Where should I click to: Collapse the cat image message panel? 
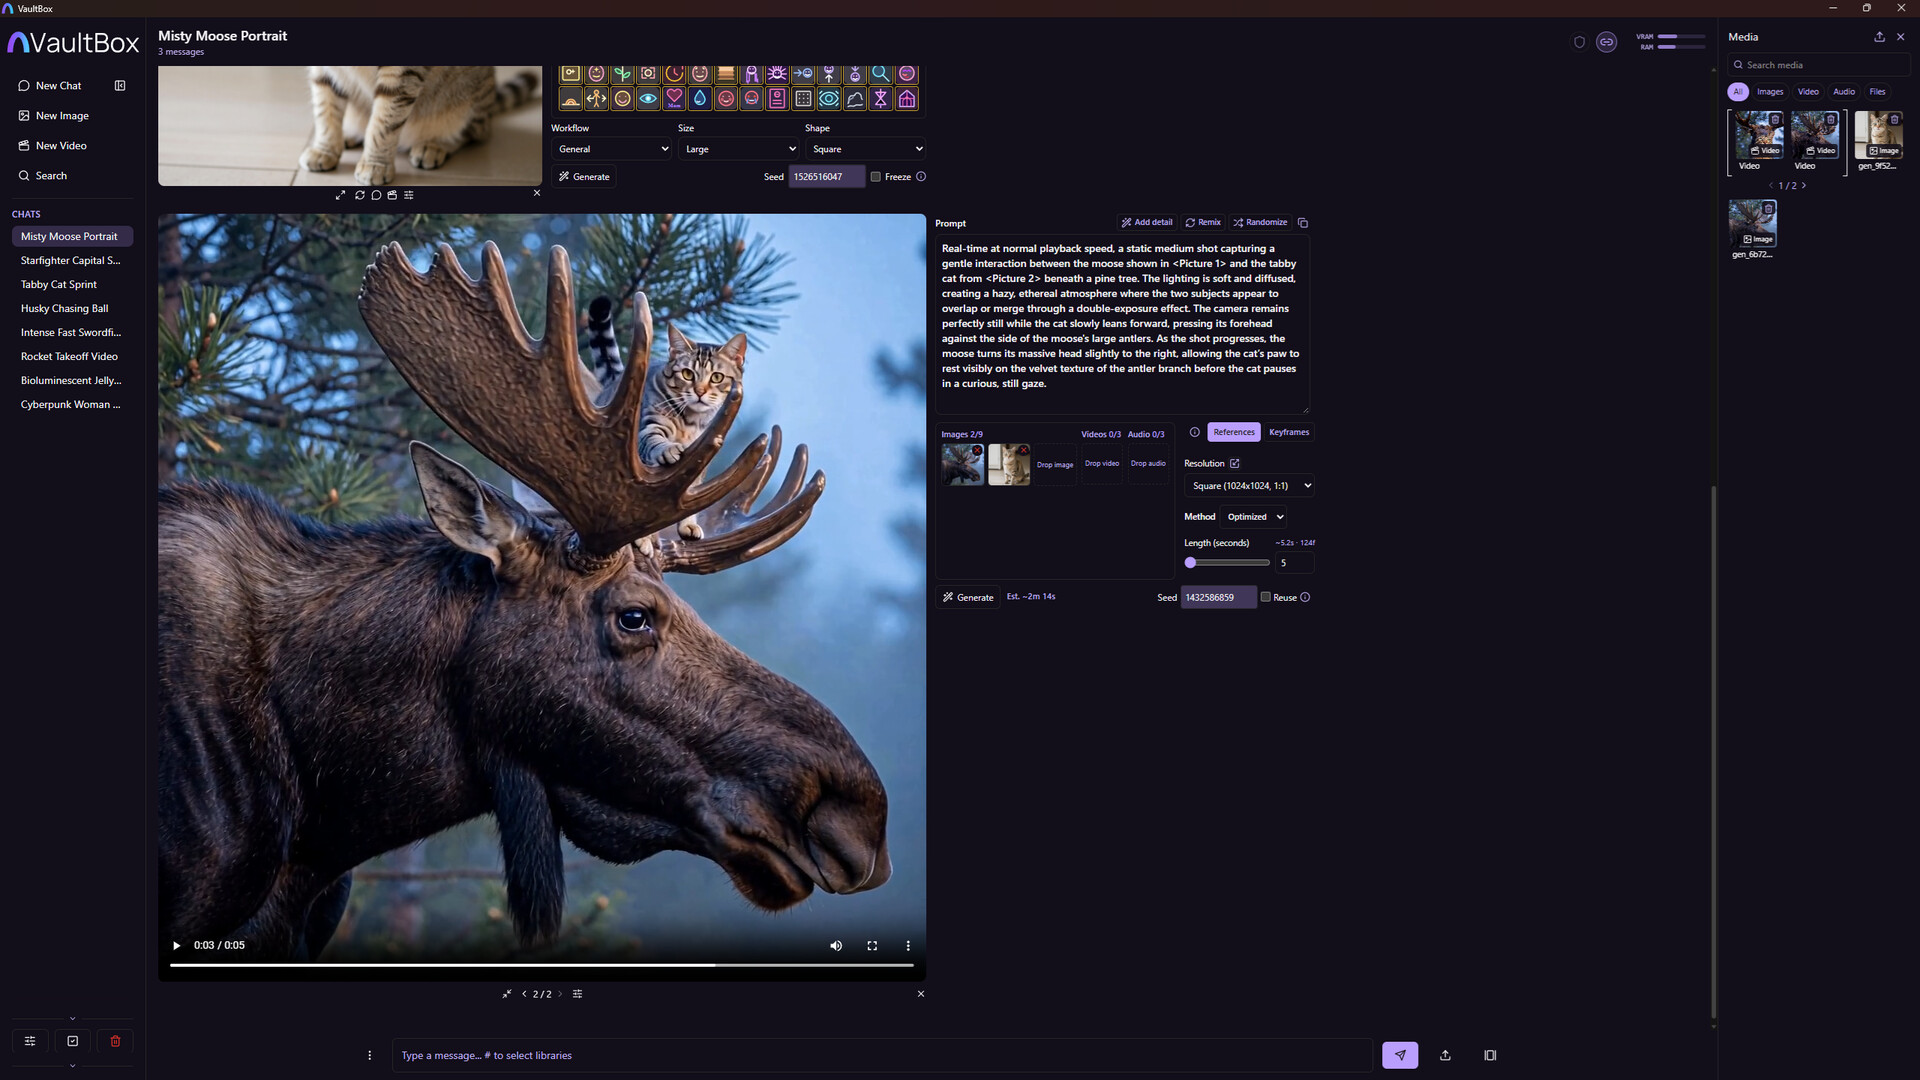click(536, 193)
